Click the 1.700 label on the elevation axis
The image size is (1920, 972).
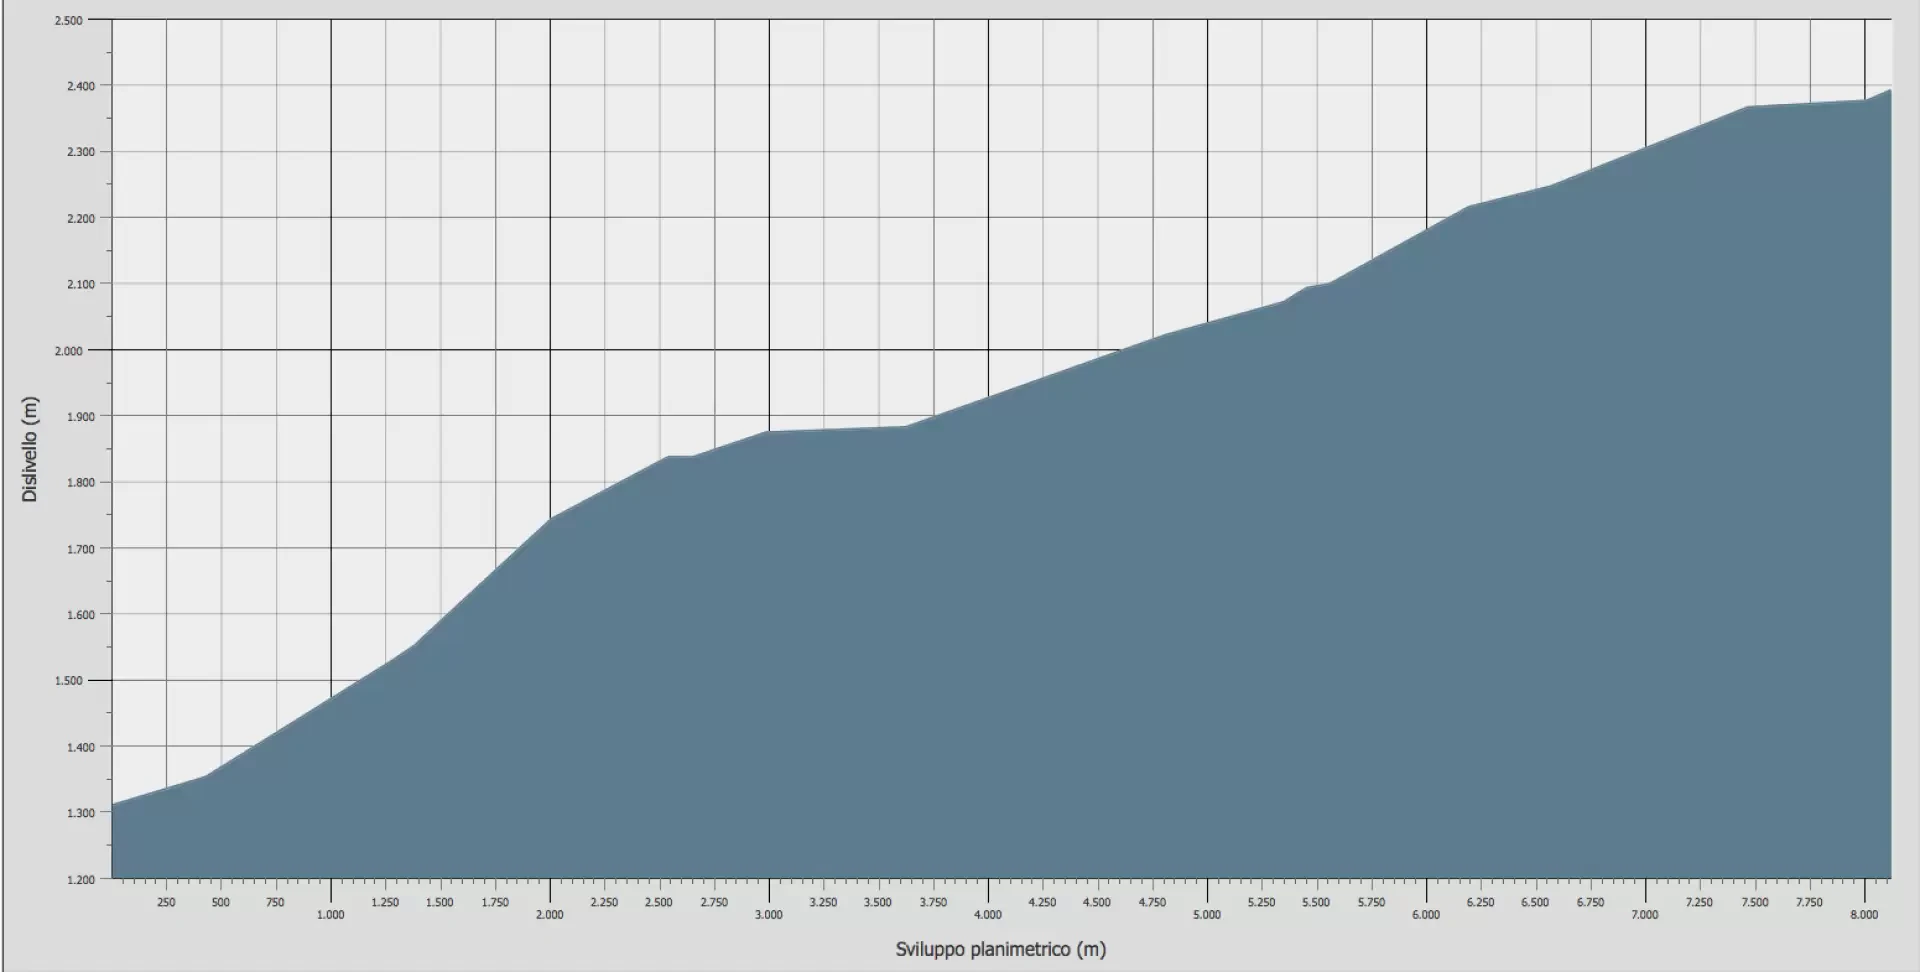[82, 549]
